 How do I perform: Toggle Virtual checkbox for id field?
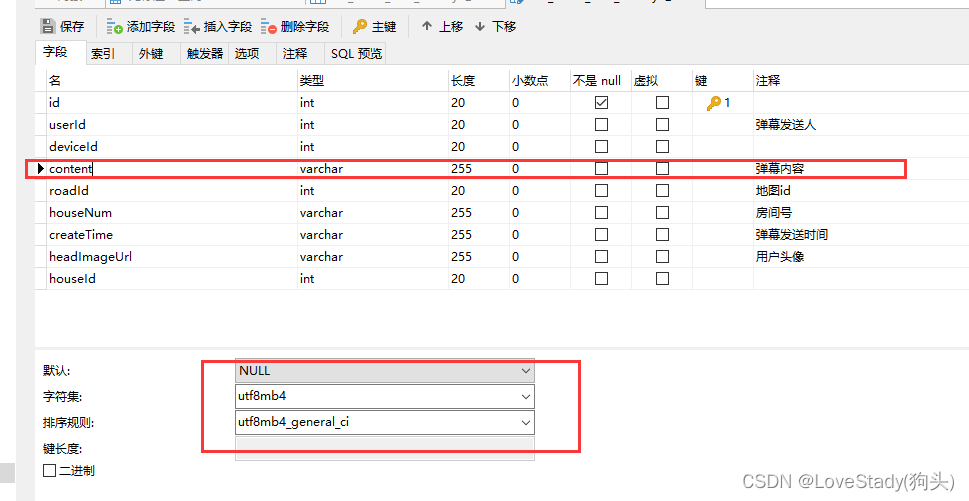click(x=662, y=103)
